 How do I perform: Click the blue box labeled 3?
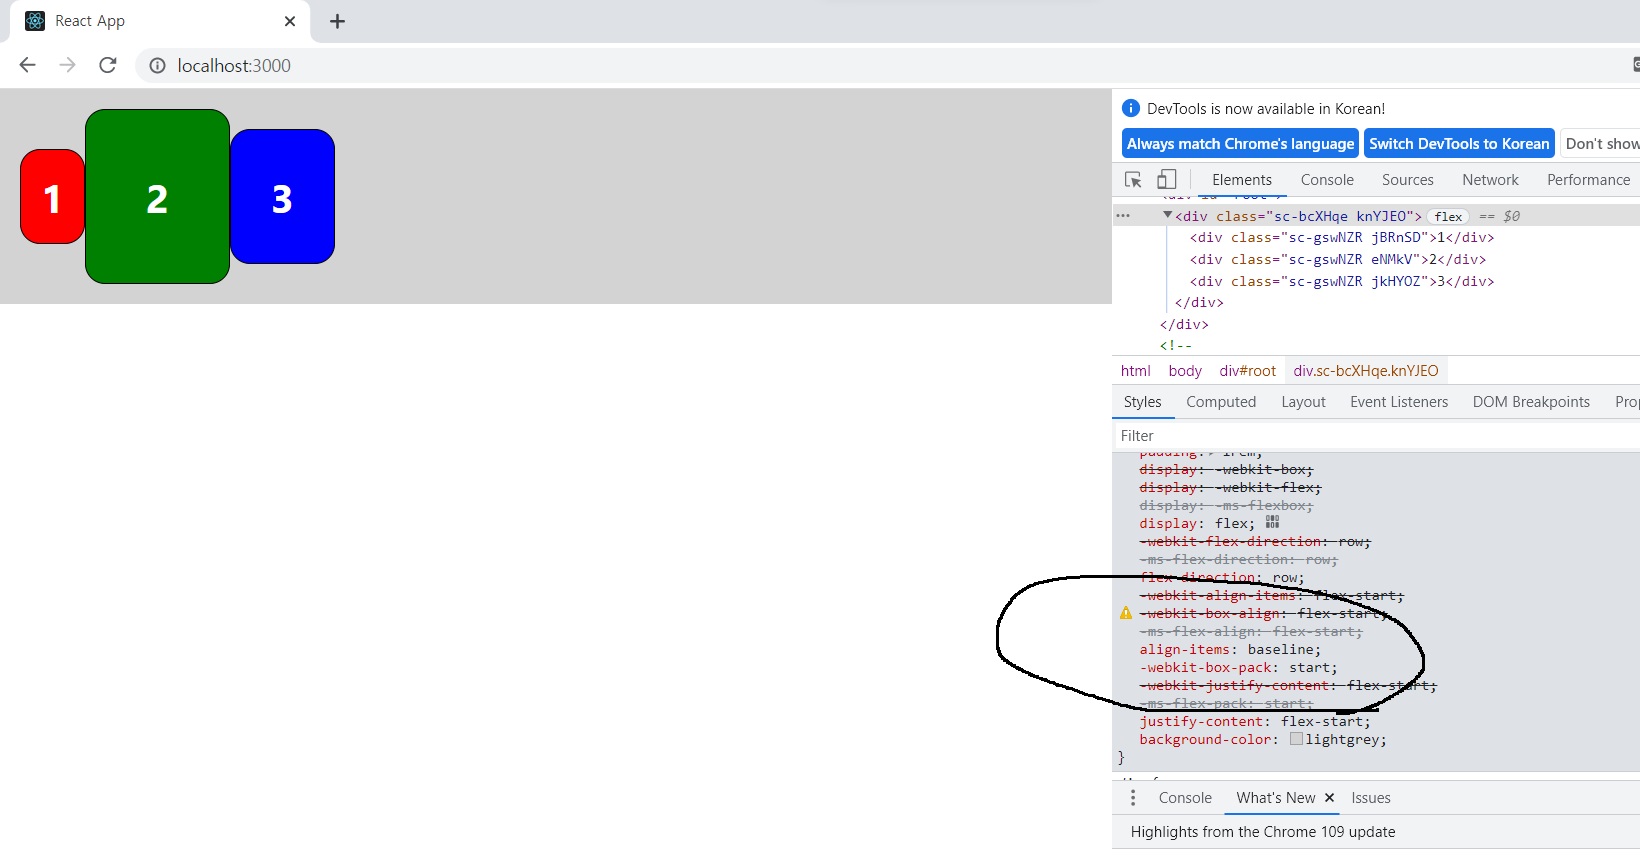coord(282,197)
